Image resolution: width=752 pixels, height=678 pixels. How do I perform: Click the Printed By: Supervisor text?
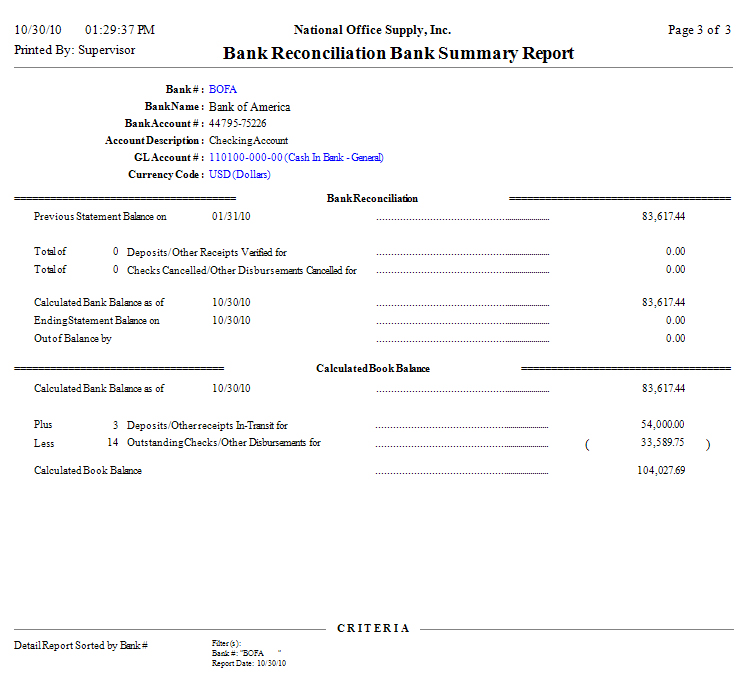pyautogui.click(x=75, y=49)
